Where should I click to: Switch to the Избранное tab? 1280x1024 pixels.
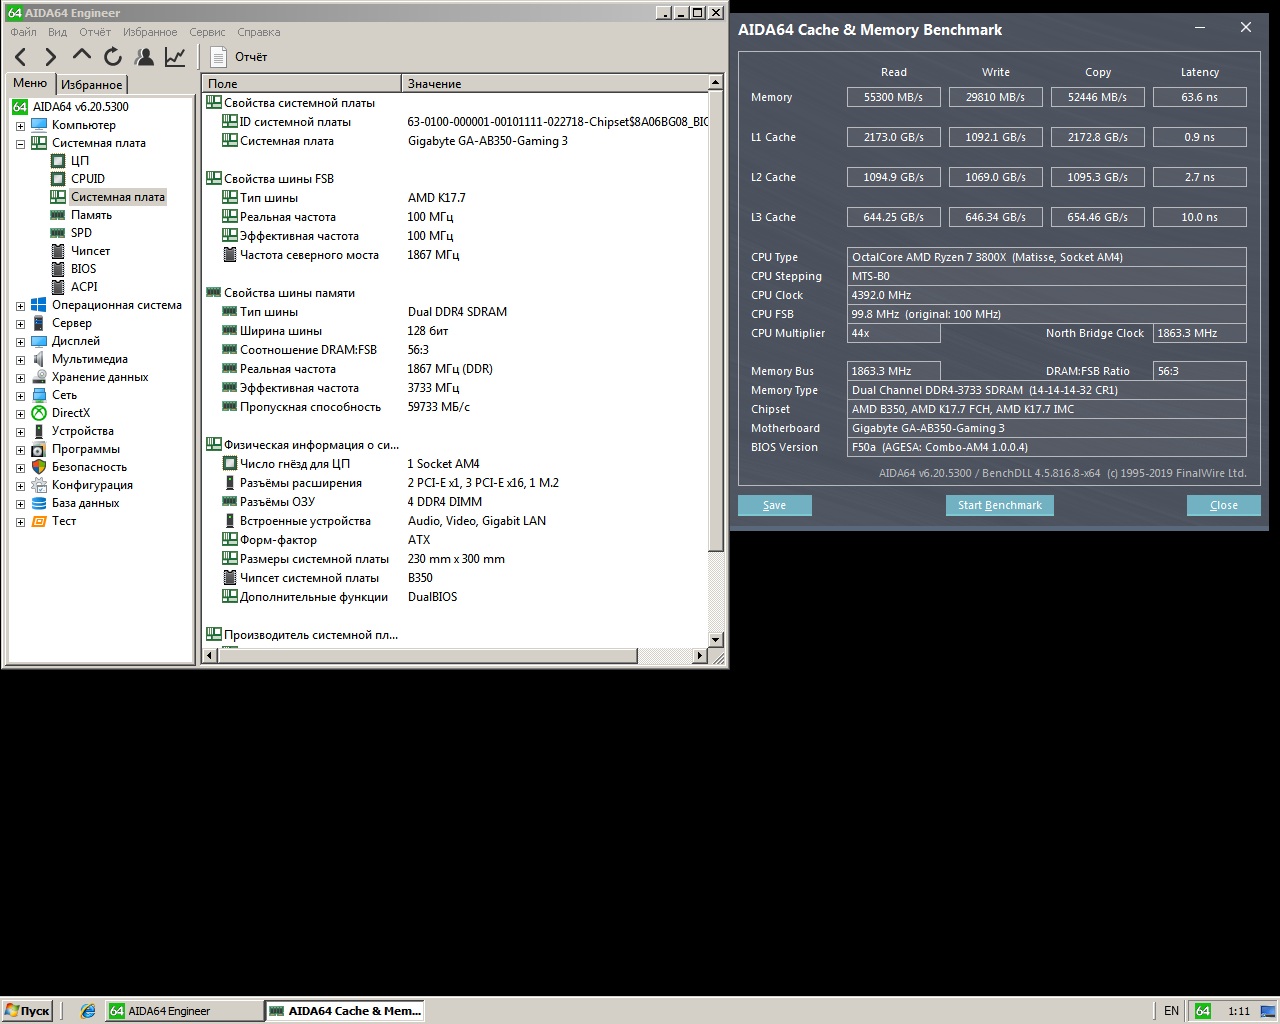point(91,85)
